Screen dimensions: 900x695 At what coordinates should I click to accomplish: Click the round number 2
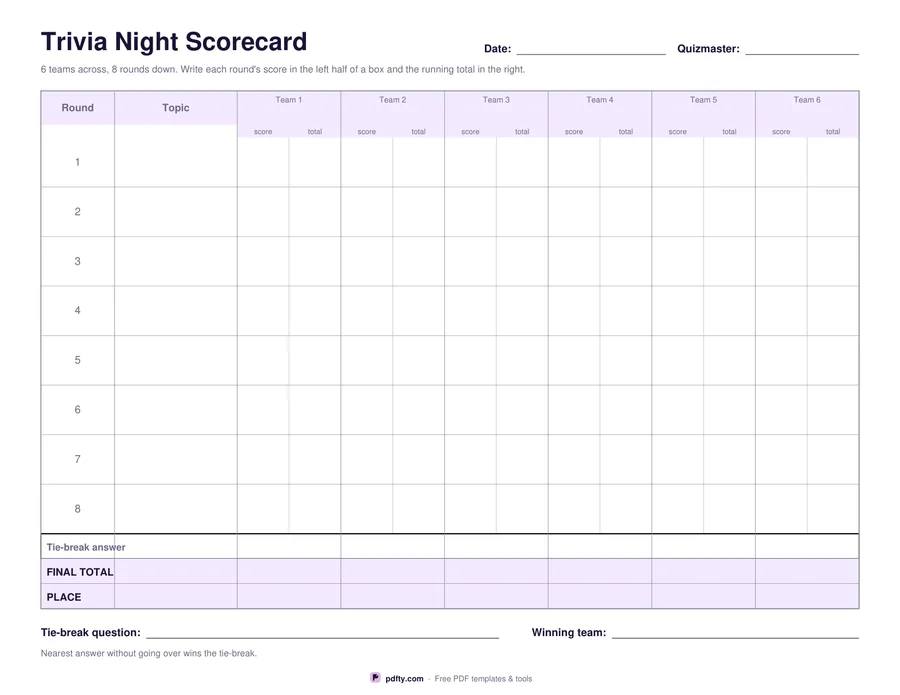coord(77,212)
